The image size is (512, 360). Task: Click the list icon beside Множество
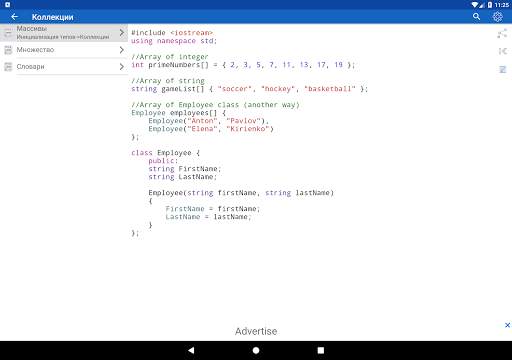point(8,50)
